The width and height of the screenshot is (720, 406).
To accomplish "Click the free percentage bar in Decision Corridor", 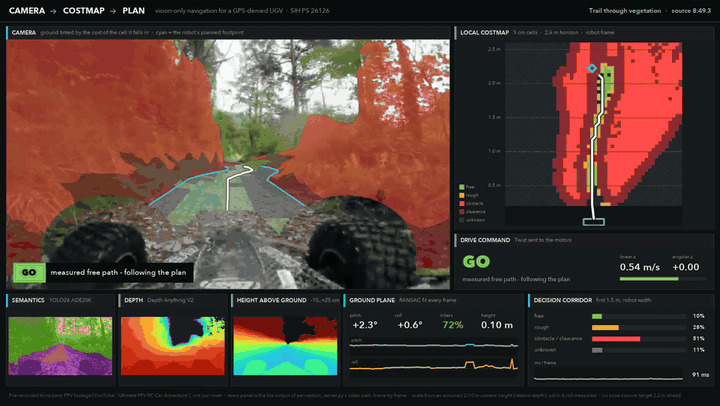I will click(x=639, y=316).
